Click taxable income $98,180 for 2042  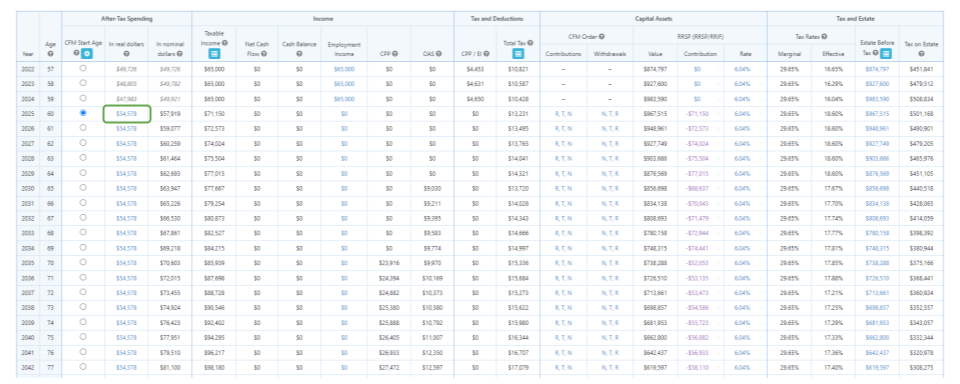click(x=214, y=367)
